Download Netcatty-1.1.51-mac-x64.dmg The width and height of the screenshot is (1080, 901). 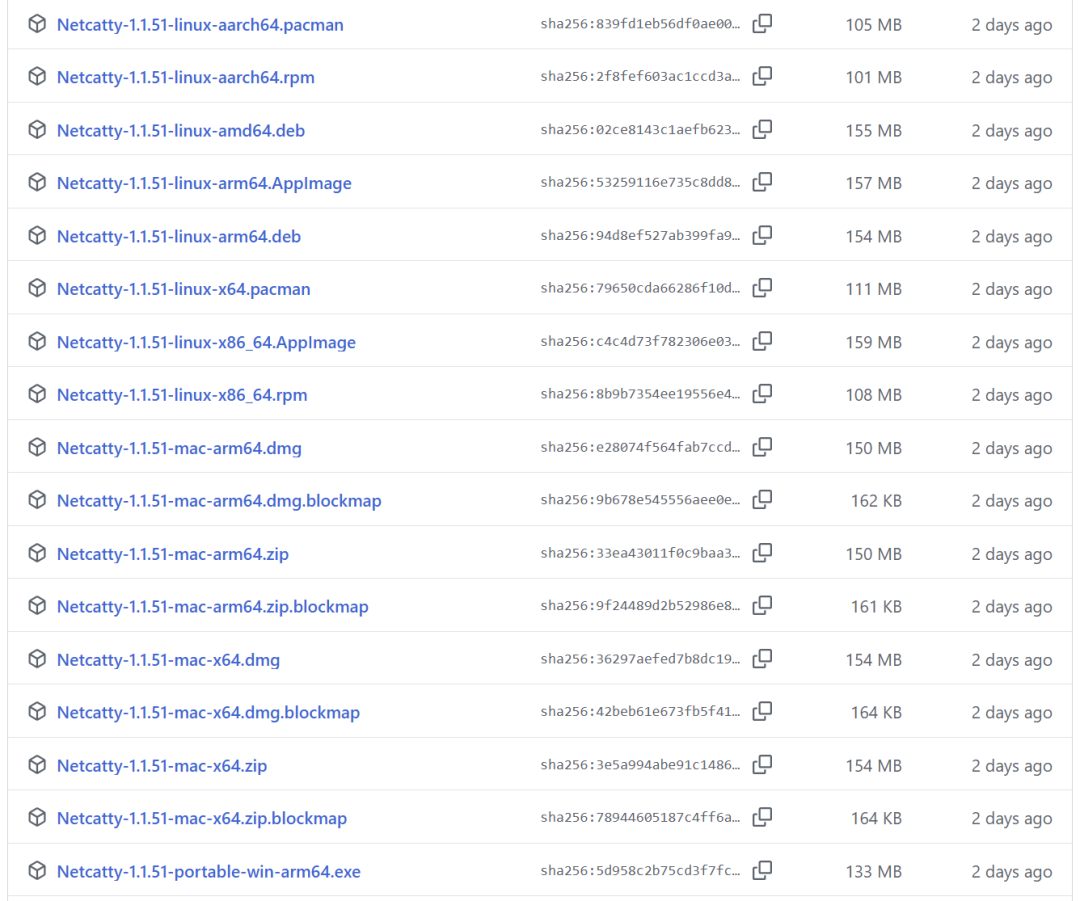click(168, 660)
